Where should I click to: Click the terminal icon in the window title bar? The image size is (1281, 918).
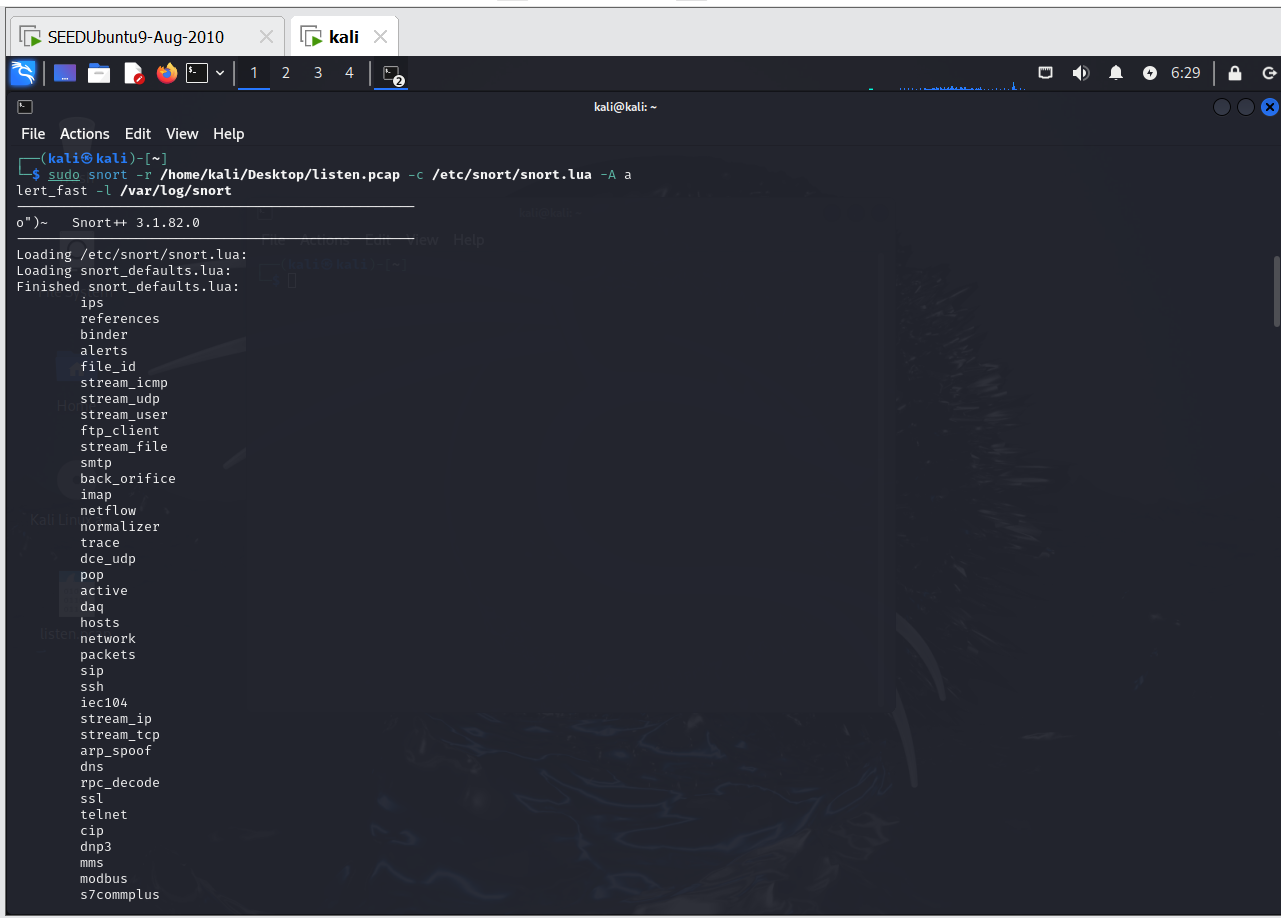point(25,107)
